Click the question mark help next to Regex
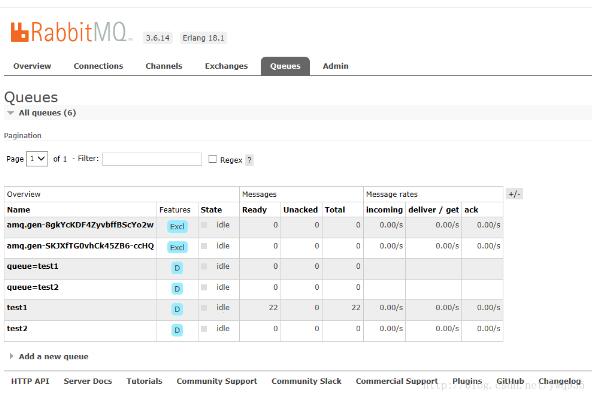The image size is (597, 395). point(249,160)
